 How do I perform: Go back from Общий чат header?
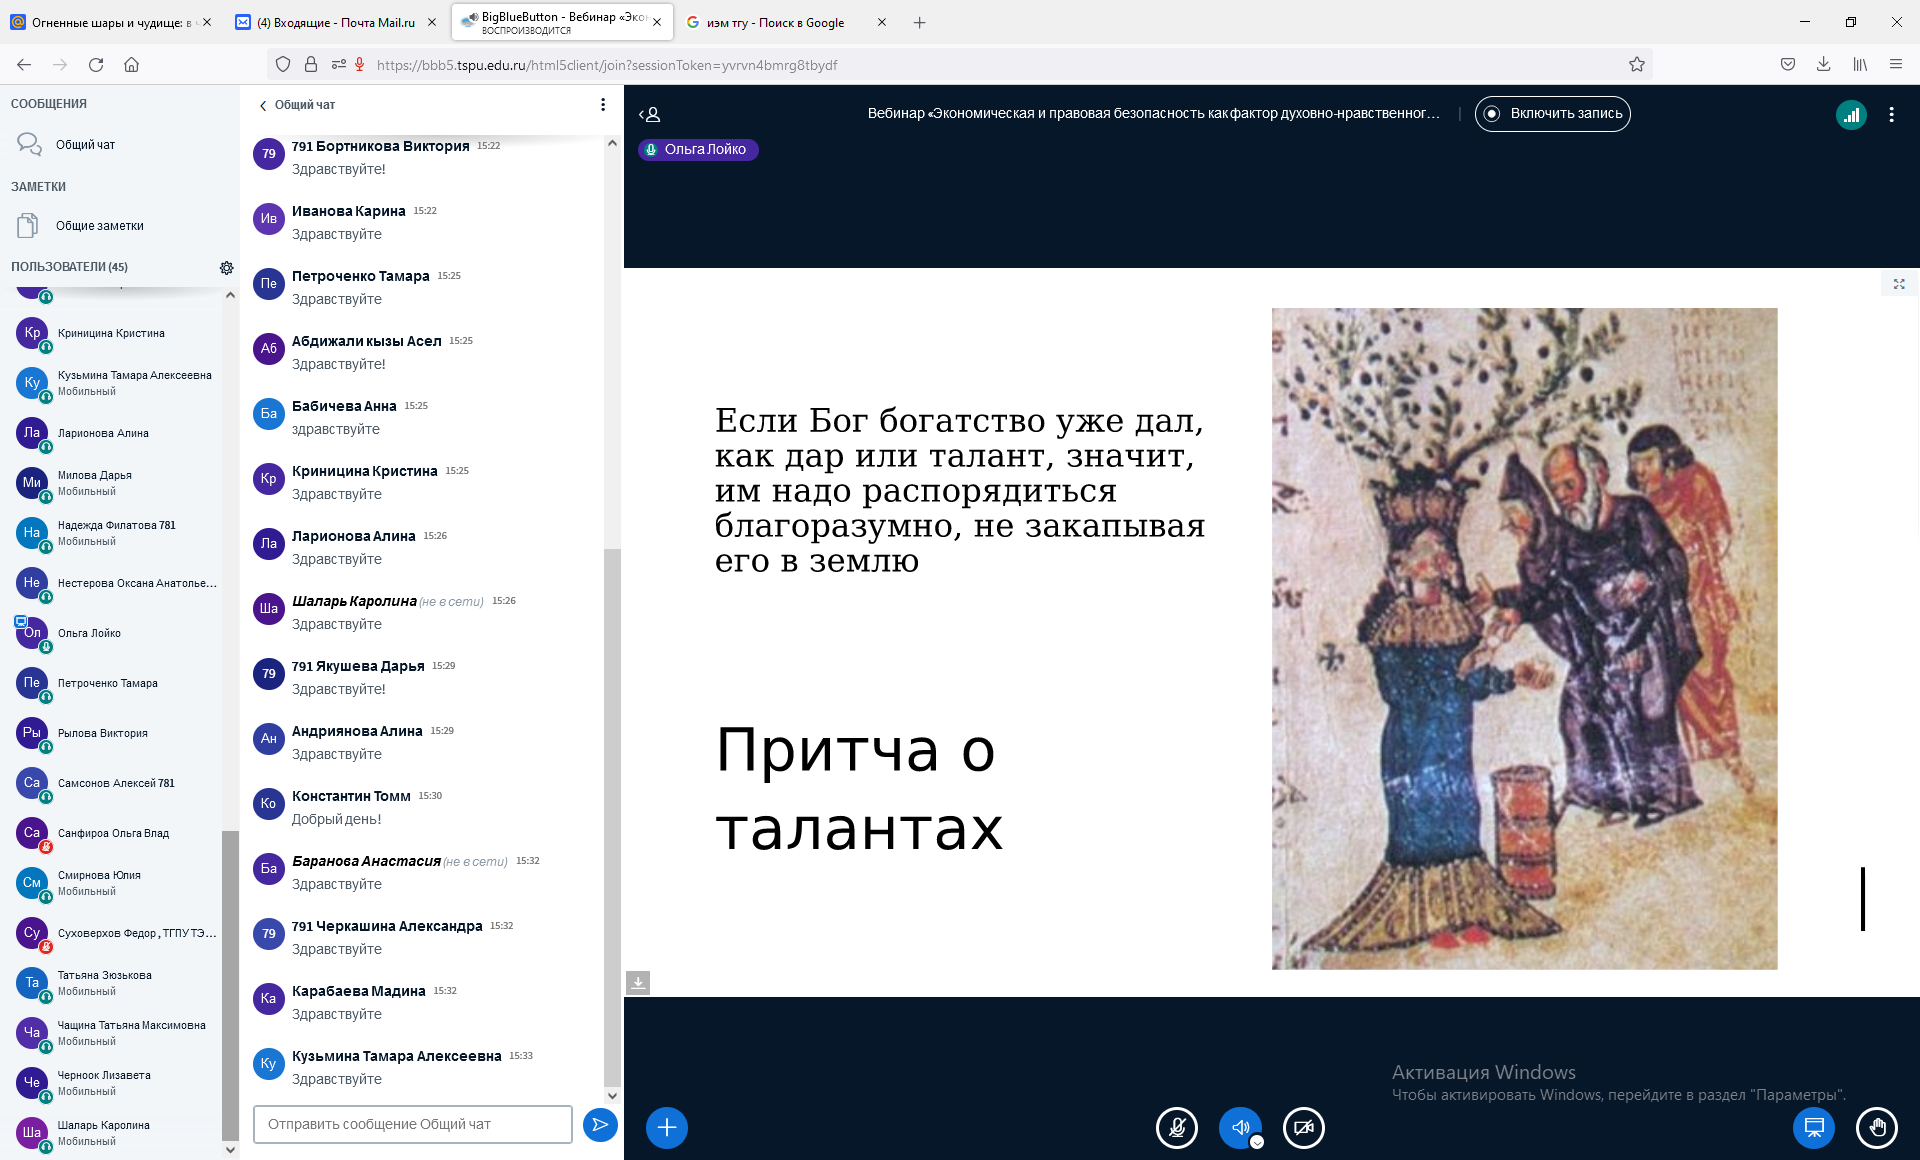pos(298,105)
